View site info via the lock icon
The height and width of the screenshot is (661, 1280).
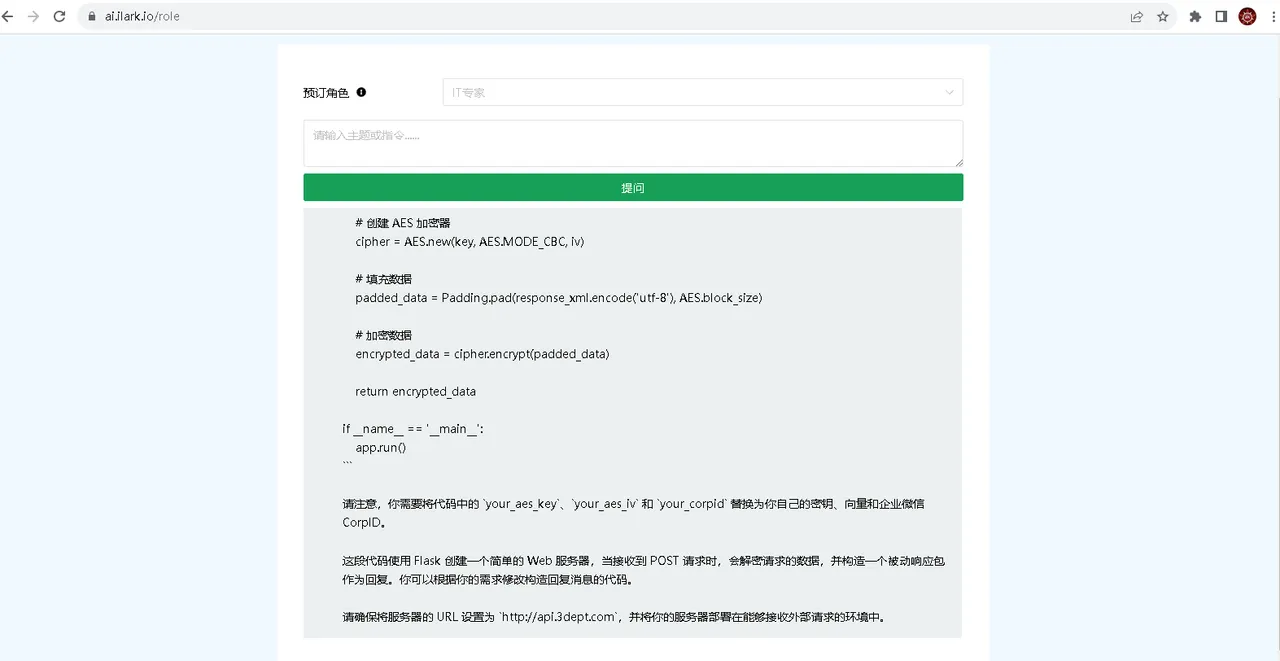pos(92,16)
